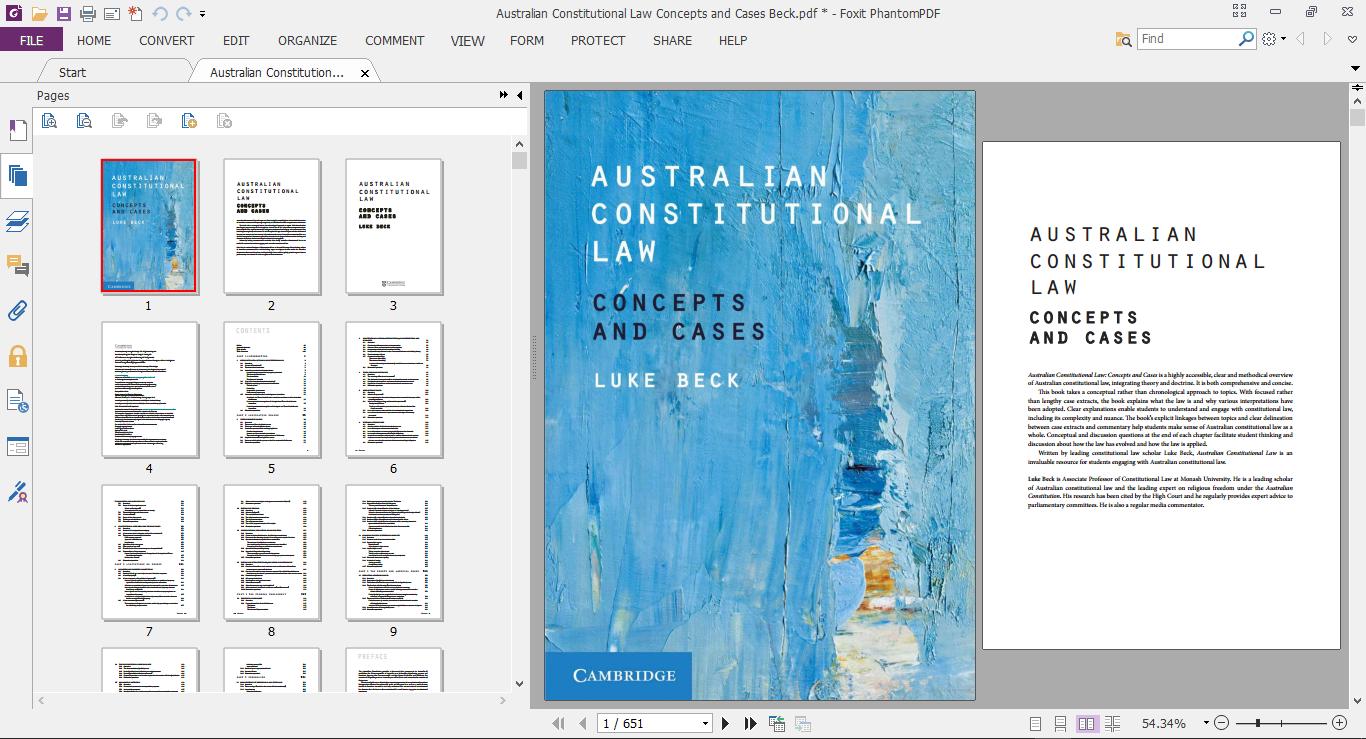Switch to single page view
Image resolution: width=1366 pixels, height=739 pixels.
1035,723
